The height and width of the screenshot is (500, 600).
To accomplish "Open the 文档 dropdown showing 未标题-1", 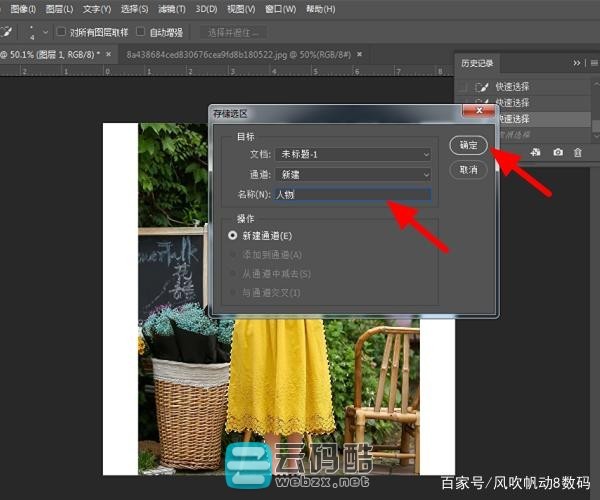I will click(352, 154).
